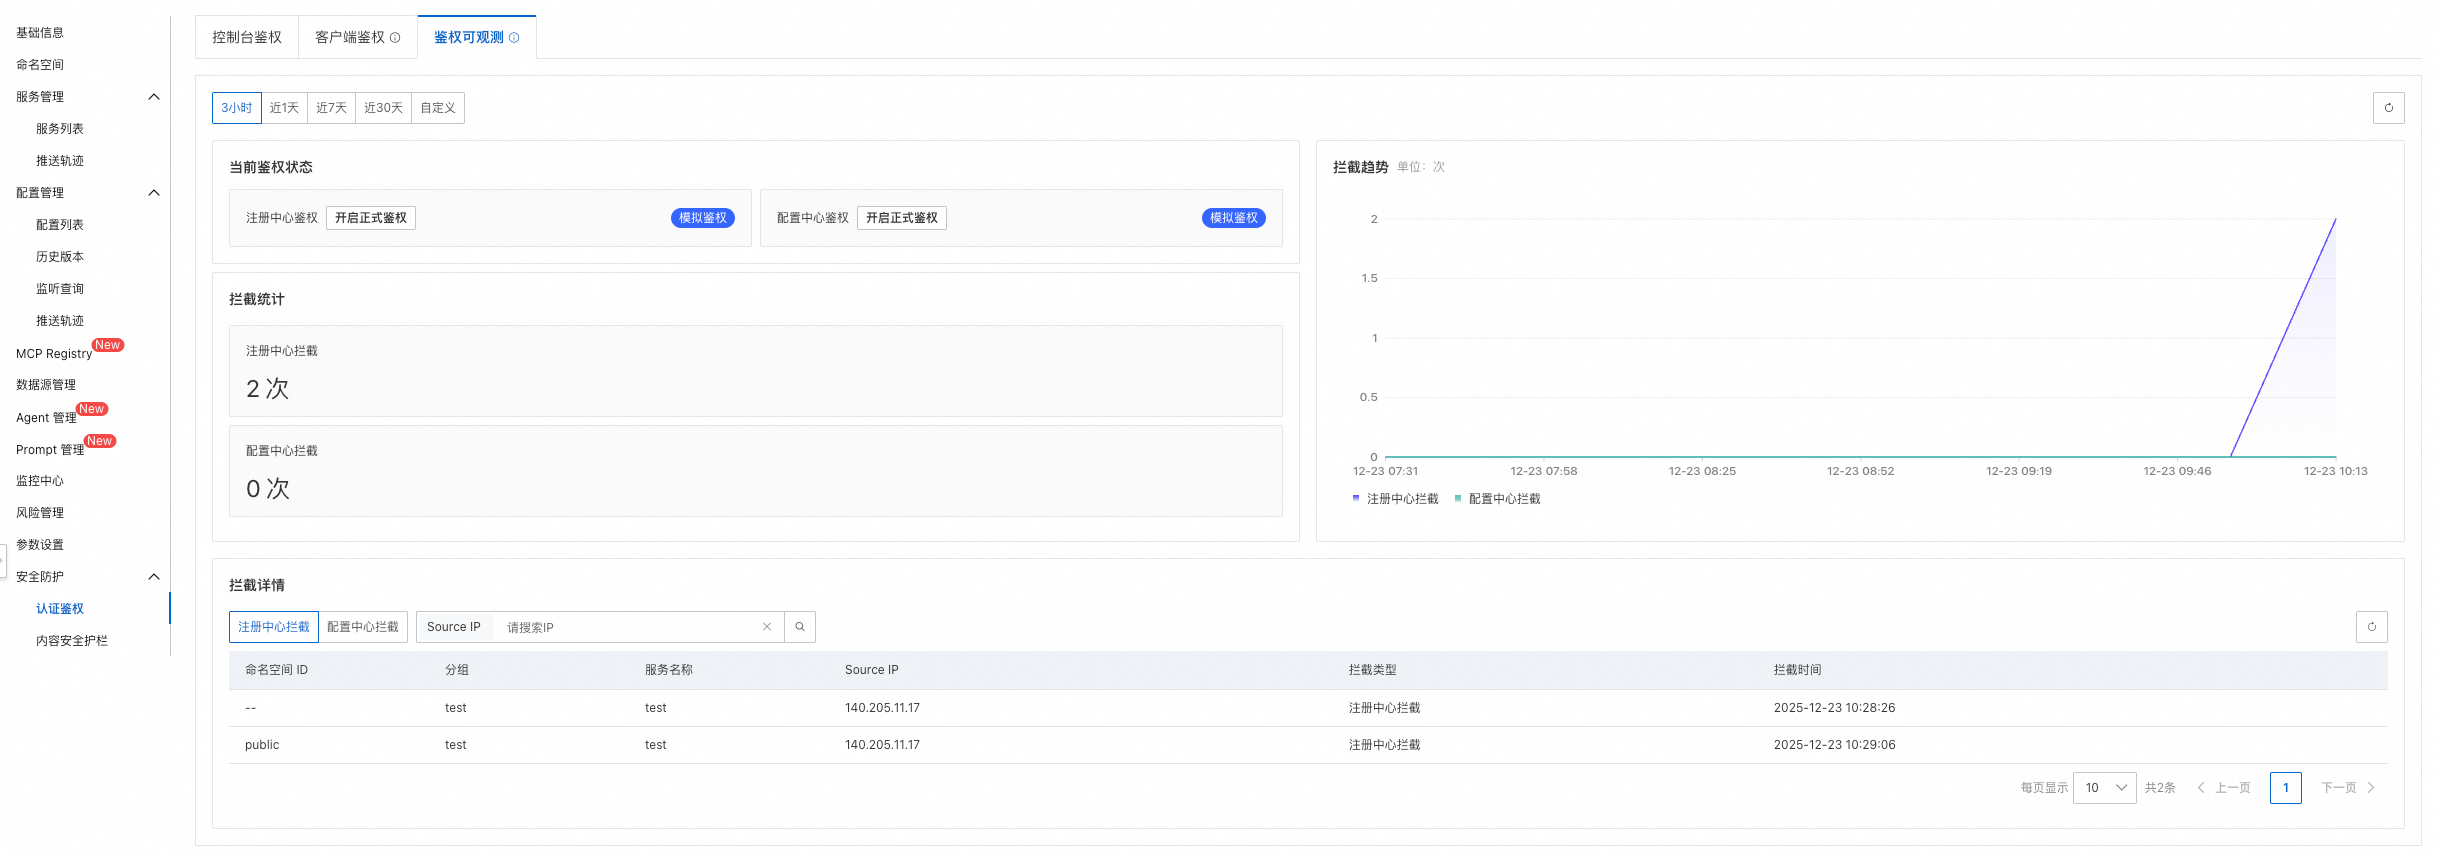Click 下一页 pagination button
Screen dimensions: 2438x857
(2347, 788)
